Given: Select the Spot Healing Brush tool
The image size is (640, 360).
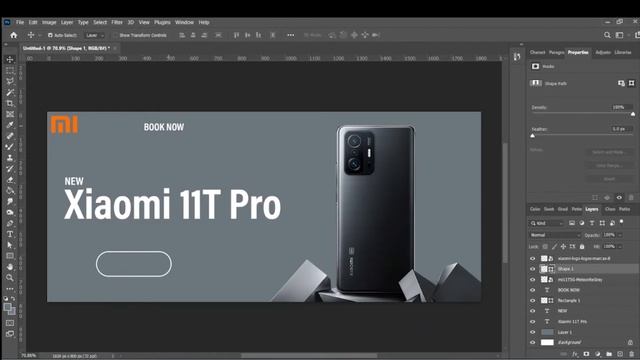Looking at the screenshot, I should coord(10,136).
